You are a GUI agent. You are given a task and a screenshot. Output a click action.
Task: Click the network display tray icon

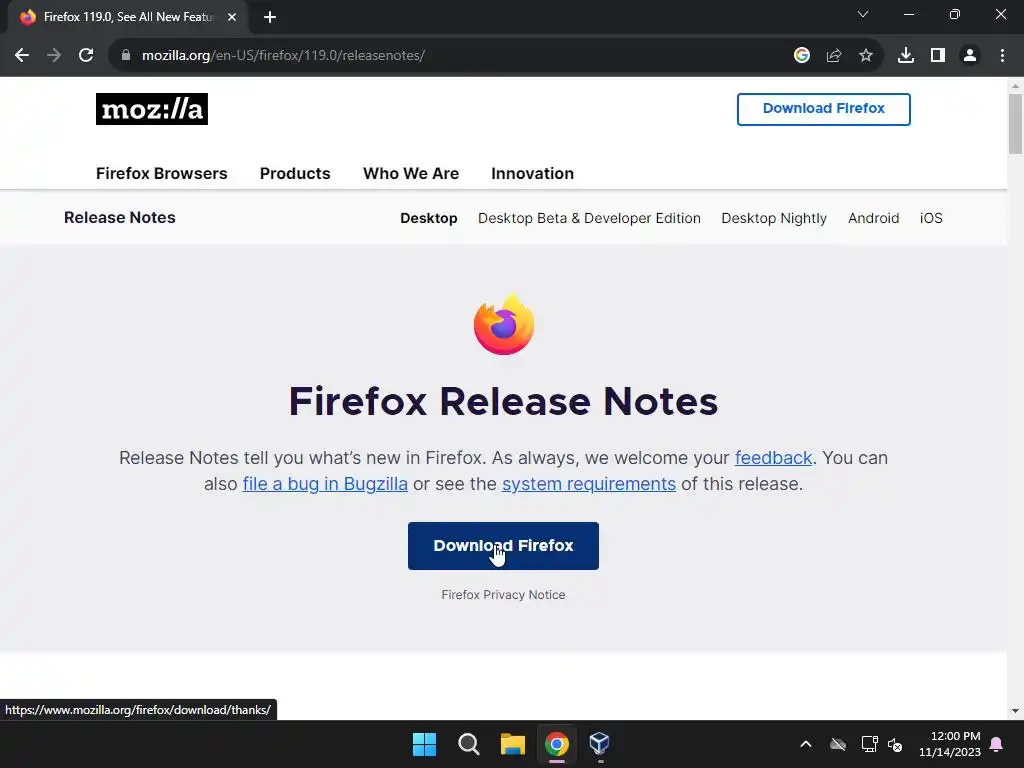click(869, 744)
